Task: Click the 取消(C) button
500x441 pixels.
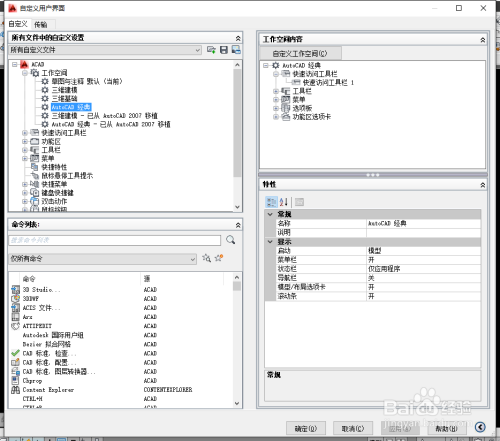Action: tap(353, 428)
